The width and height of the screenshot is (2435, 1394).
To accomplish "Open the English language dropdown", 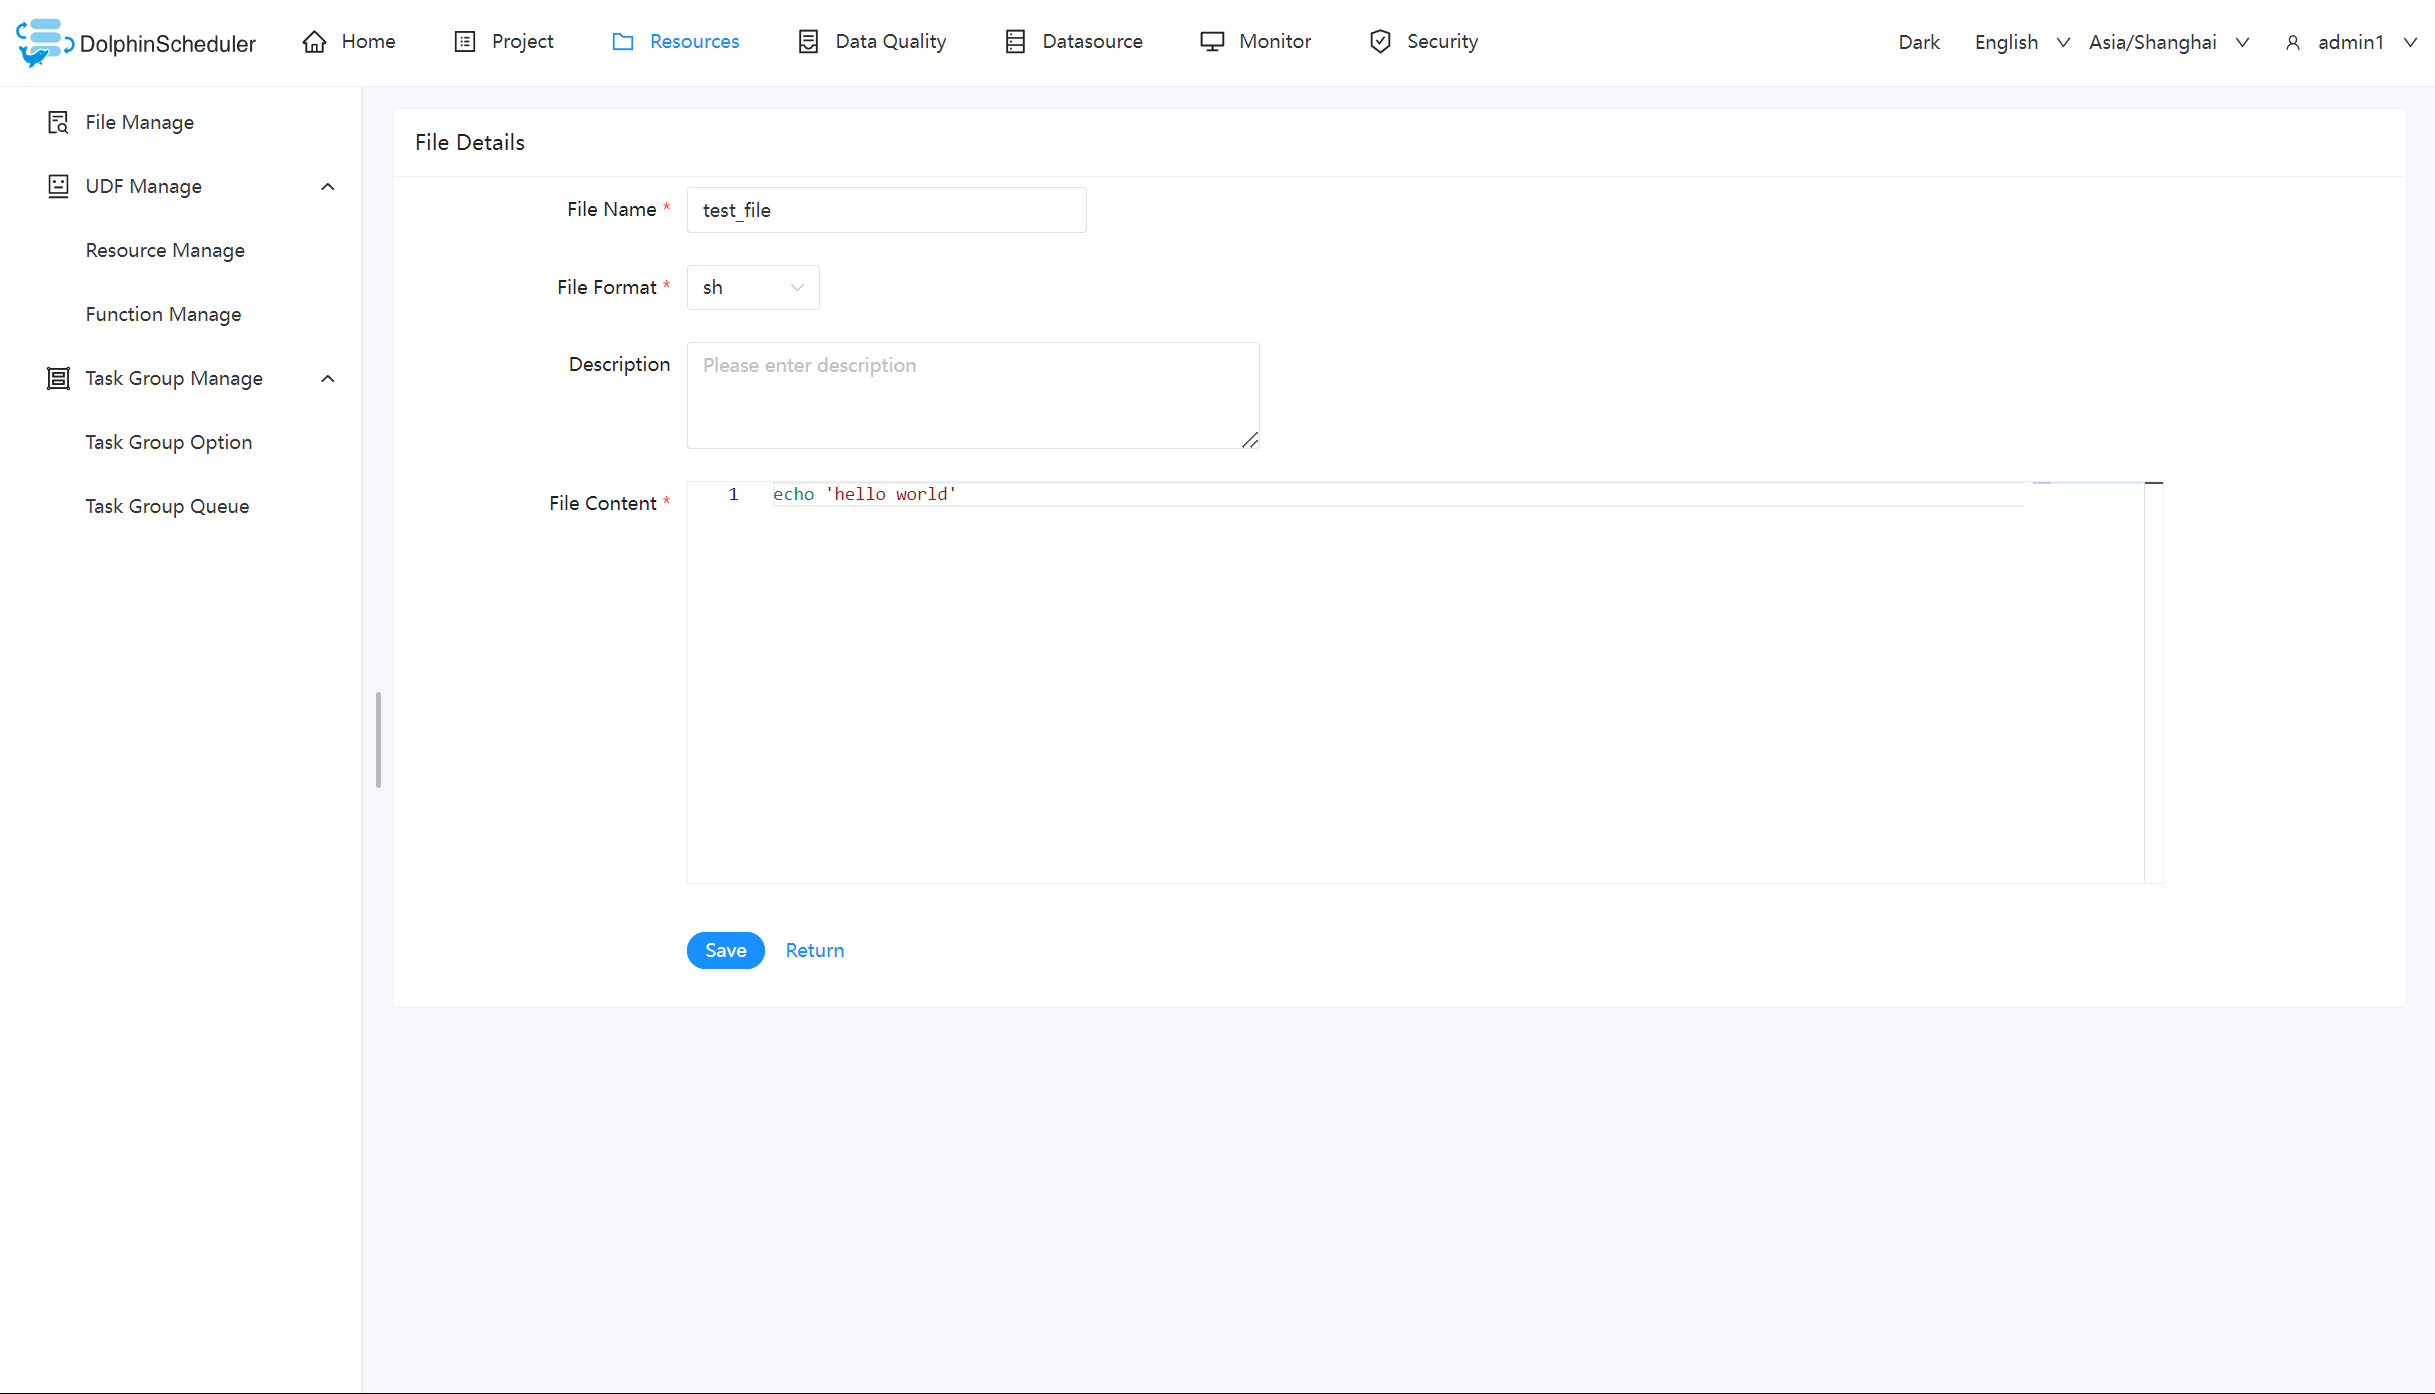I will pos(2018,42).
